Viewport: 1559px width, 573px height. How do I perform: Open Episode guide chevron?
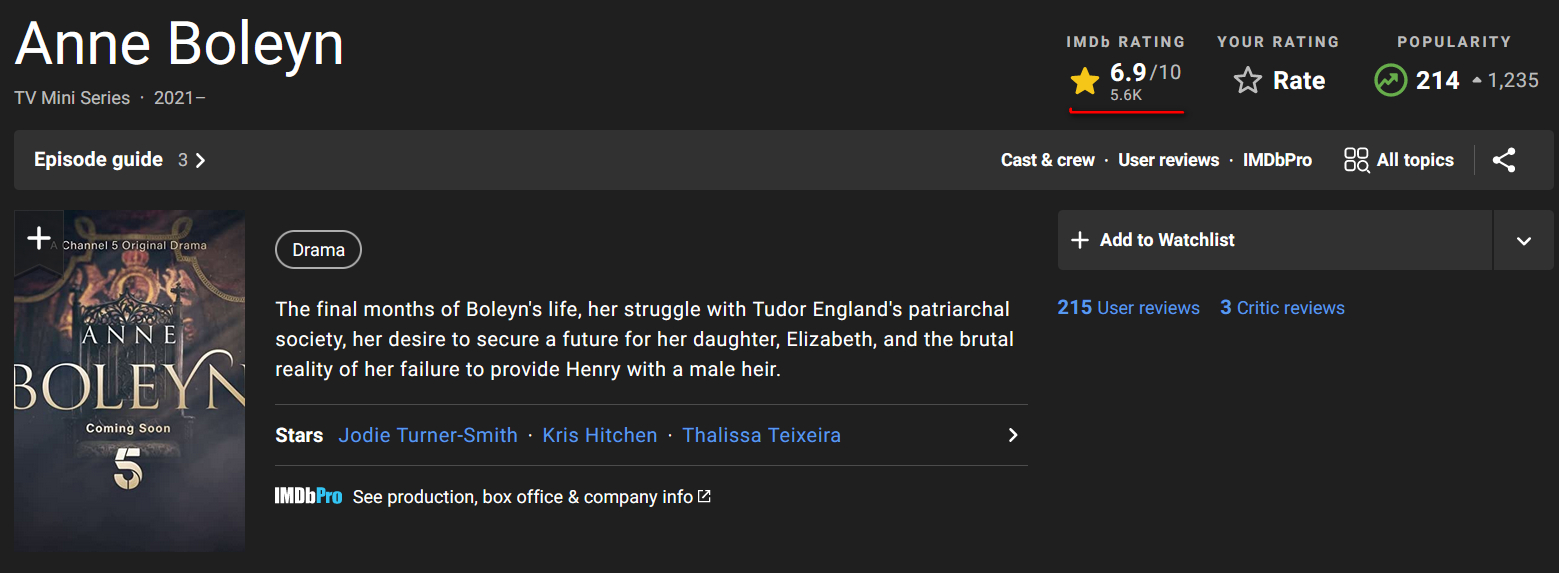(x=200, y=160)
